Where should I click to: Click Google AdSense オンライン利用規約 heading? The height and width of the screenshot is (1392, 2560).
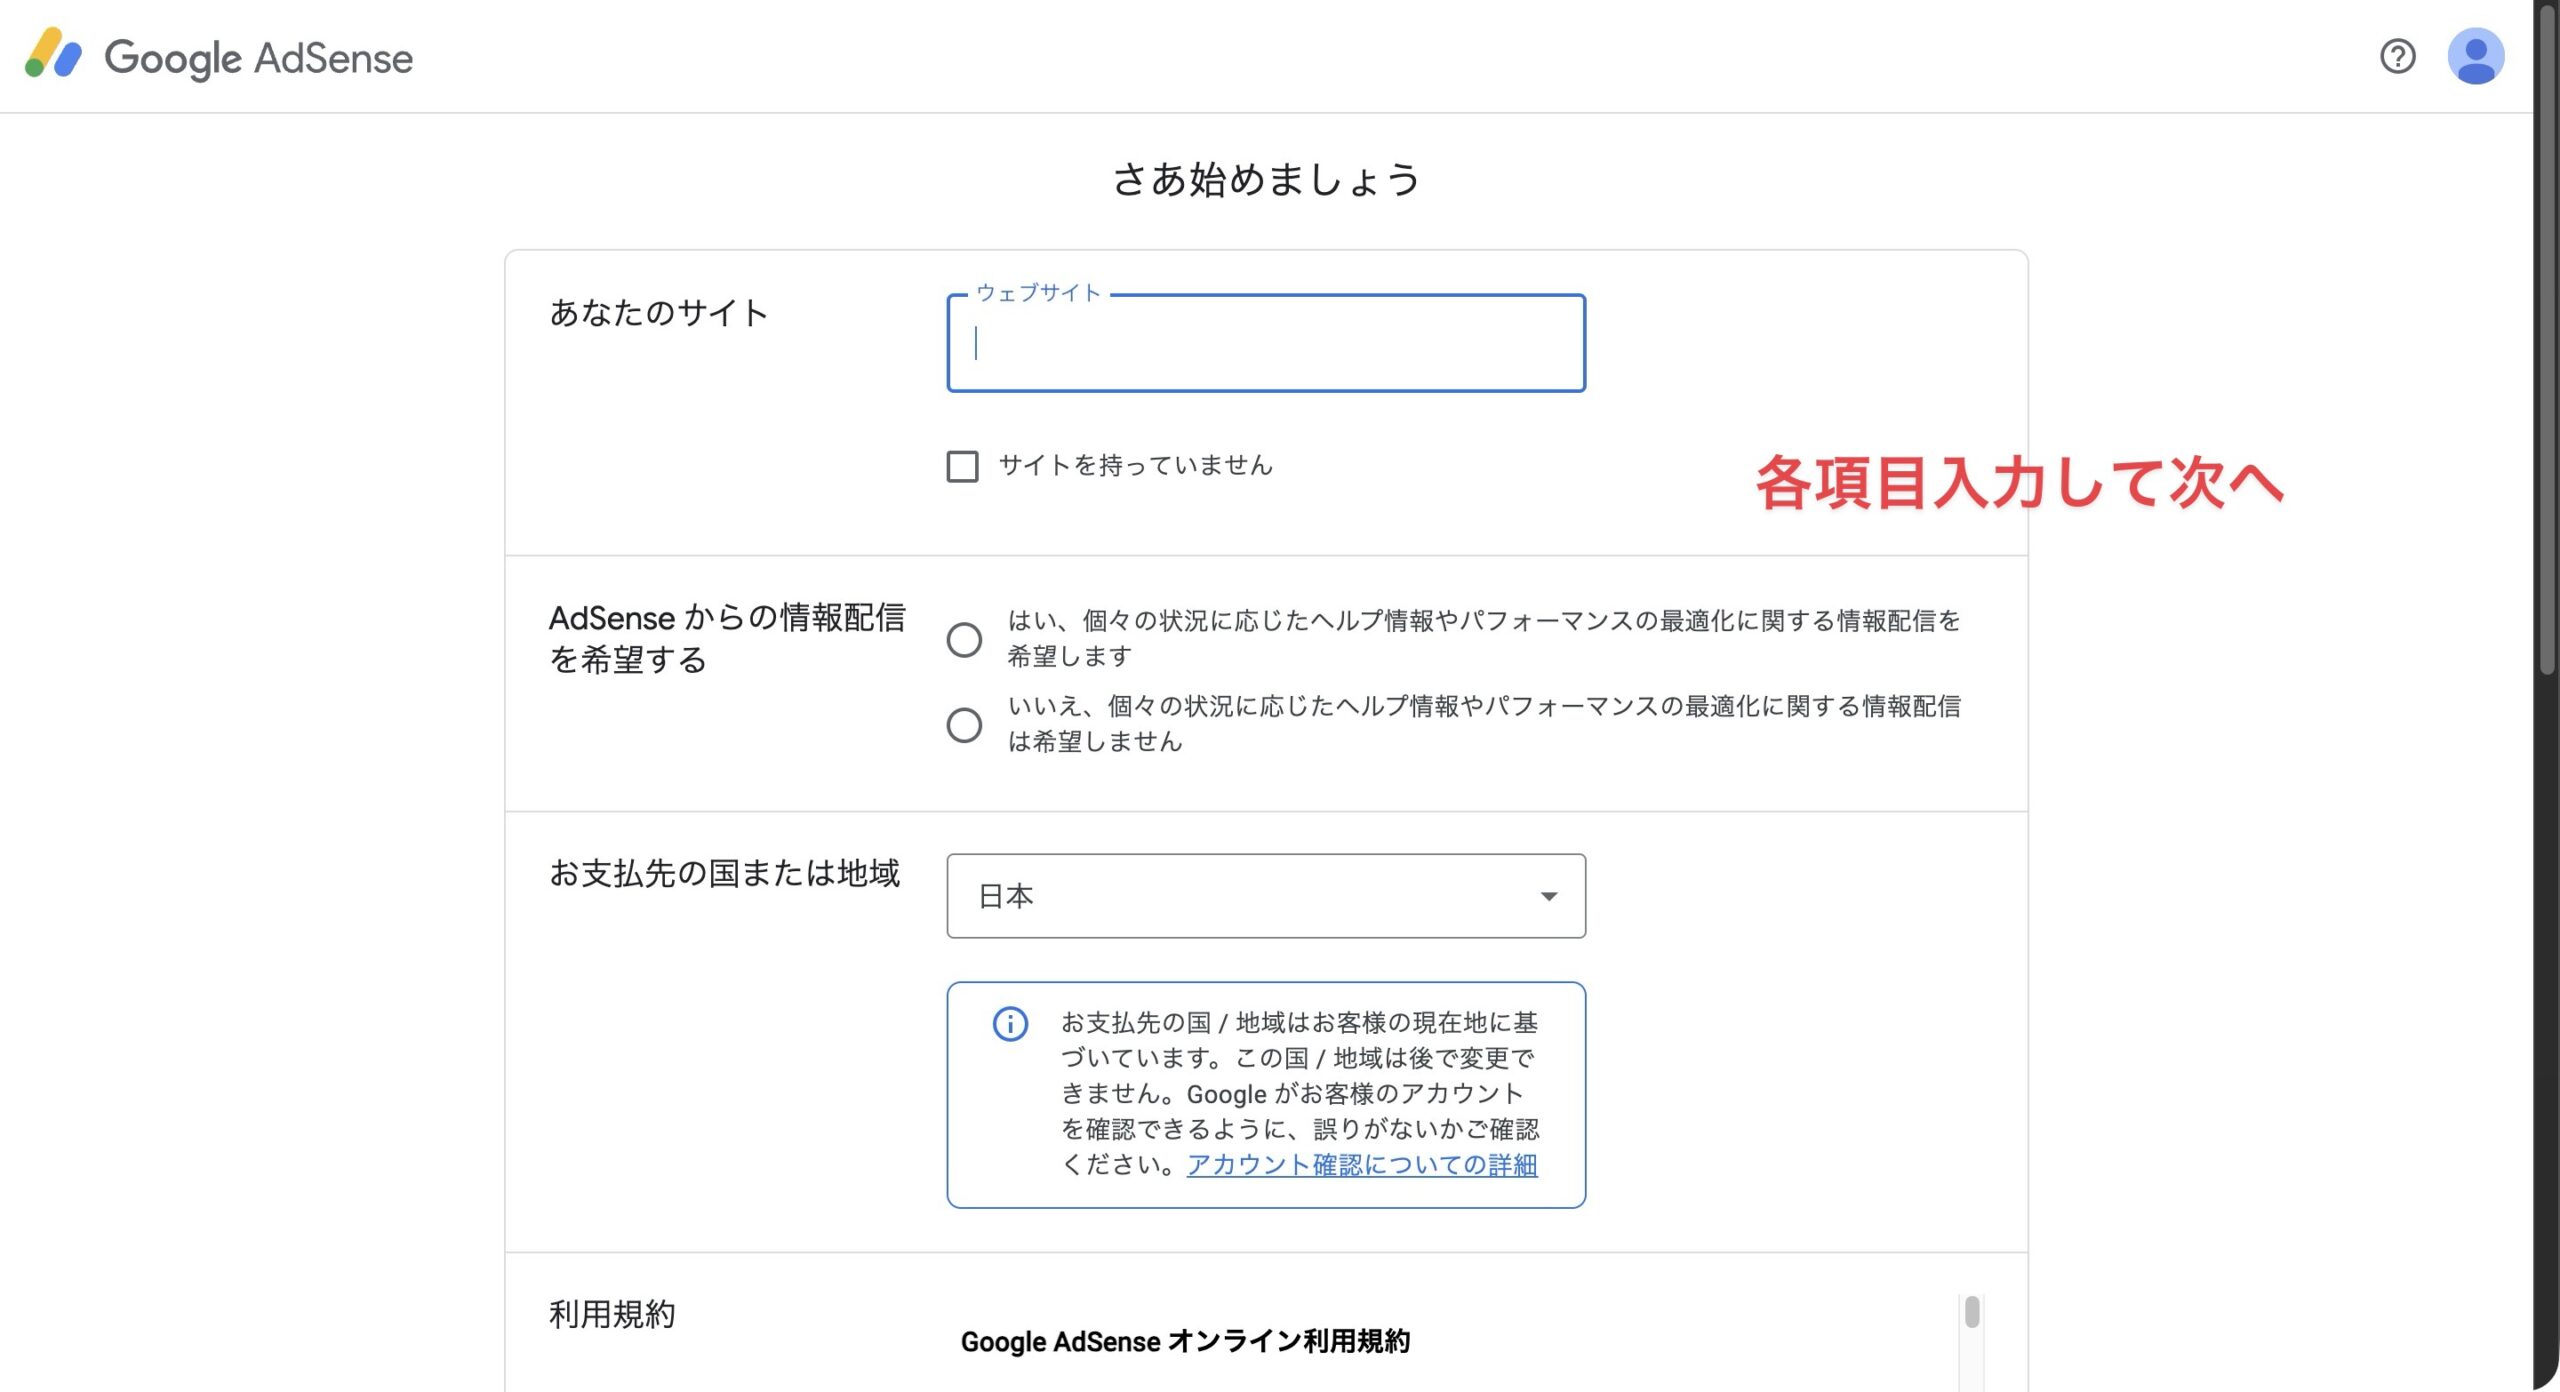(x=1185, y=1341)
